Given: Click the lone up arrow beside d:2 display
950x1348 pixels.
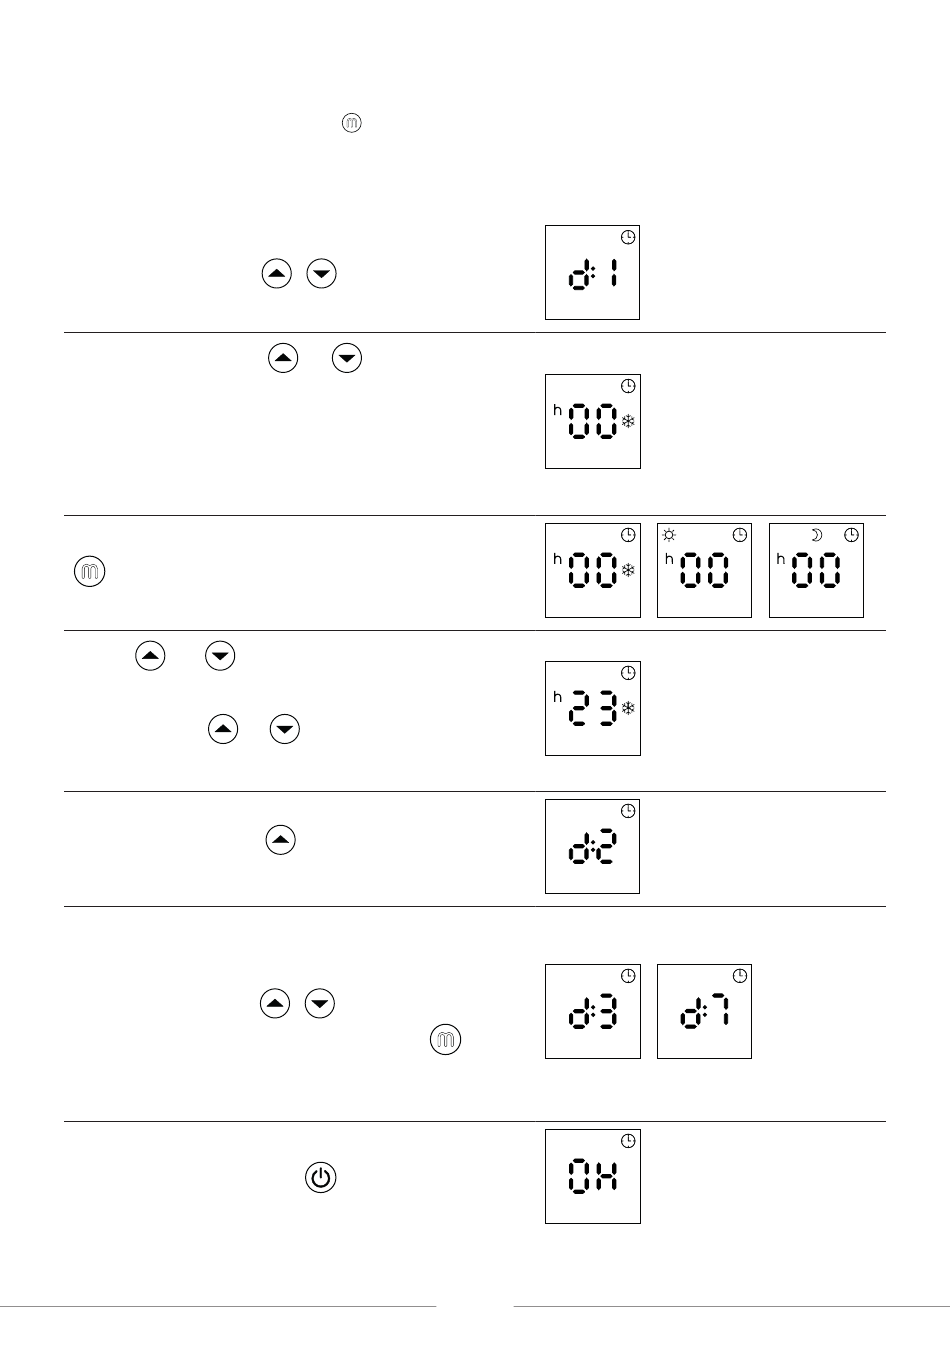Looking at the screenshot, I should pos(280,840).
